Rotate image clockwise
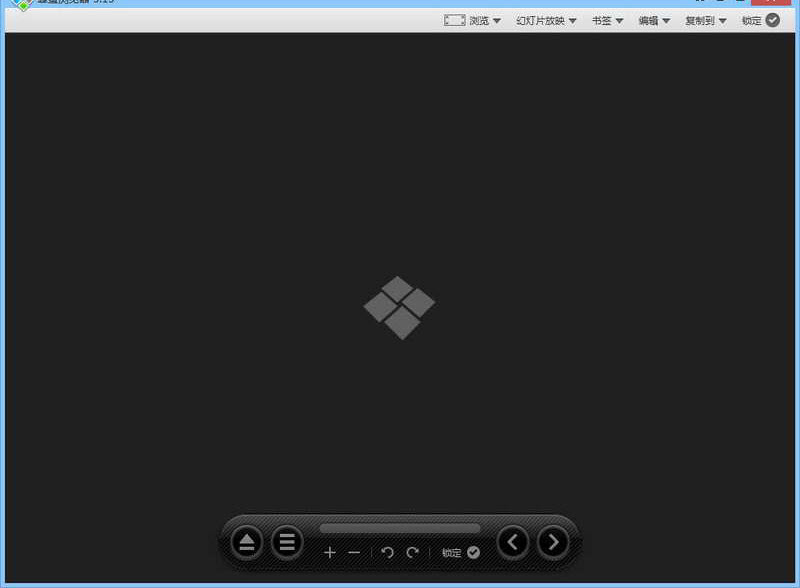Viewport: 800px width, 588px height. 412,552
